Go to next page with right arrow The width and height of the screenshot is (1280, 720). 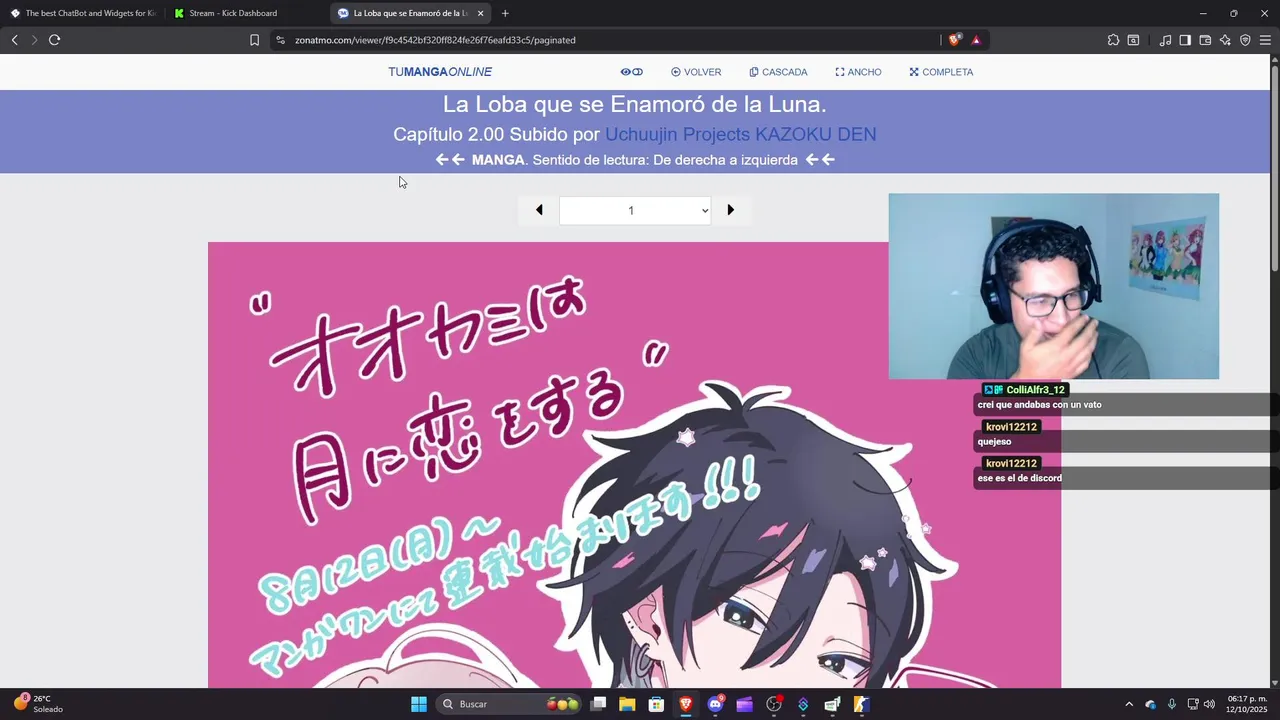(x=730, y=210)
